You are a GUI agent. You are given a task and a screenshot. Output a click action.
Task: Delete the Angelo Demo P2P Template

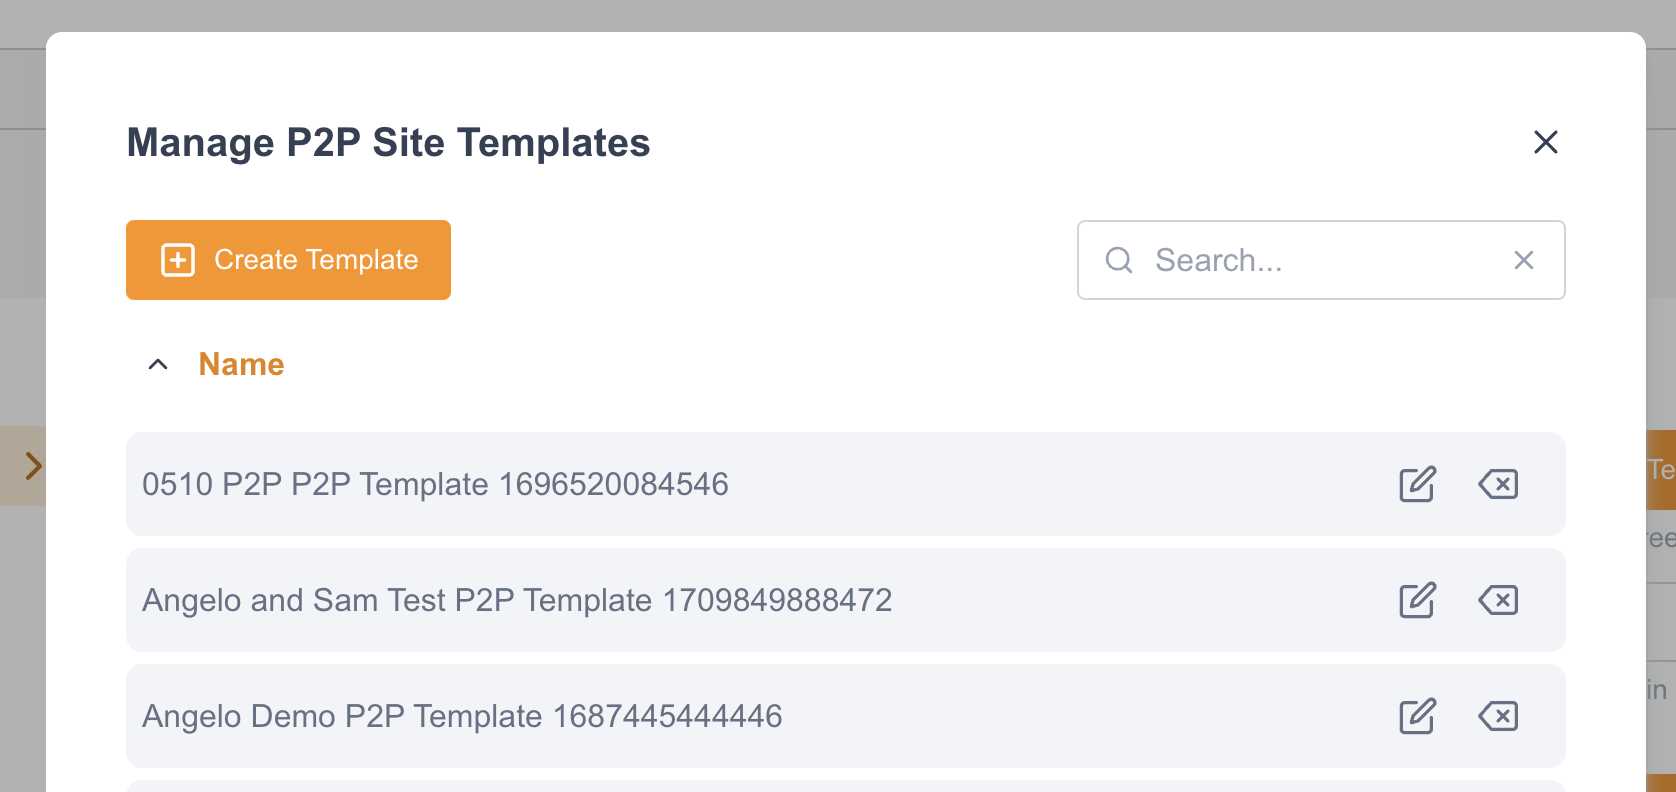click(1498, 716)
